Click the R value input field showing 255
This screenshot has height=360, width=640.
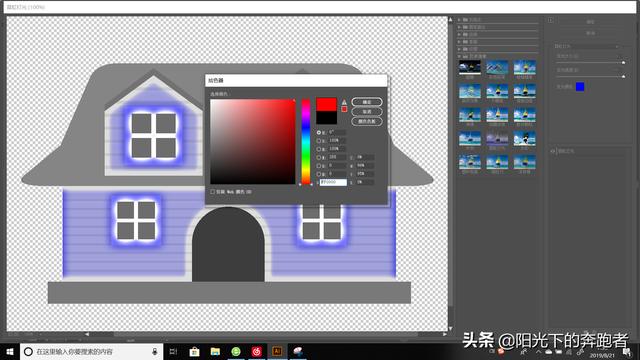point(336,157)
